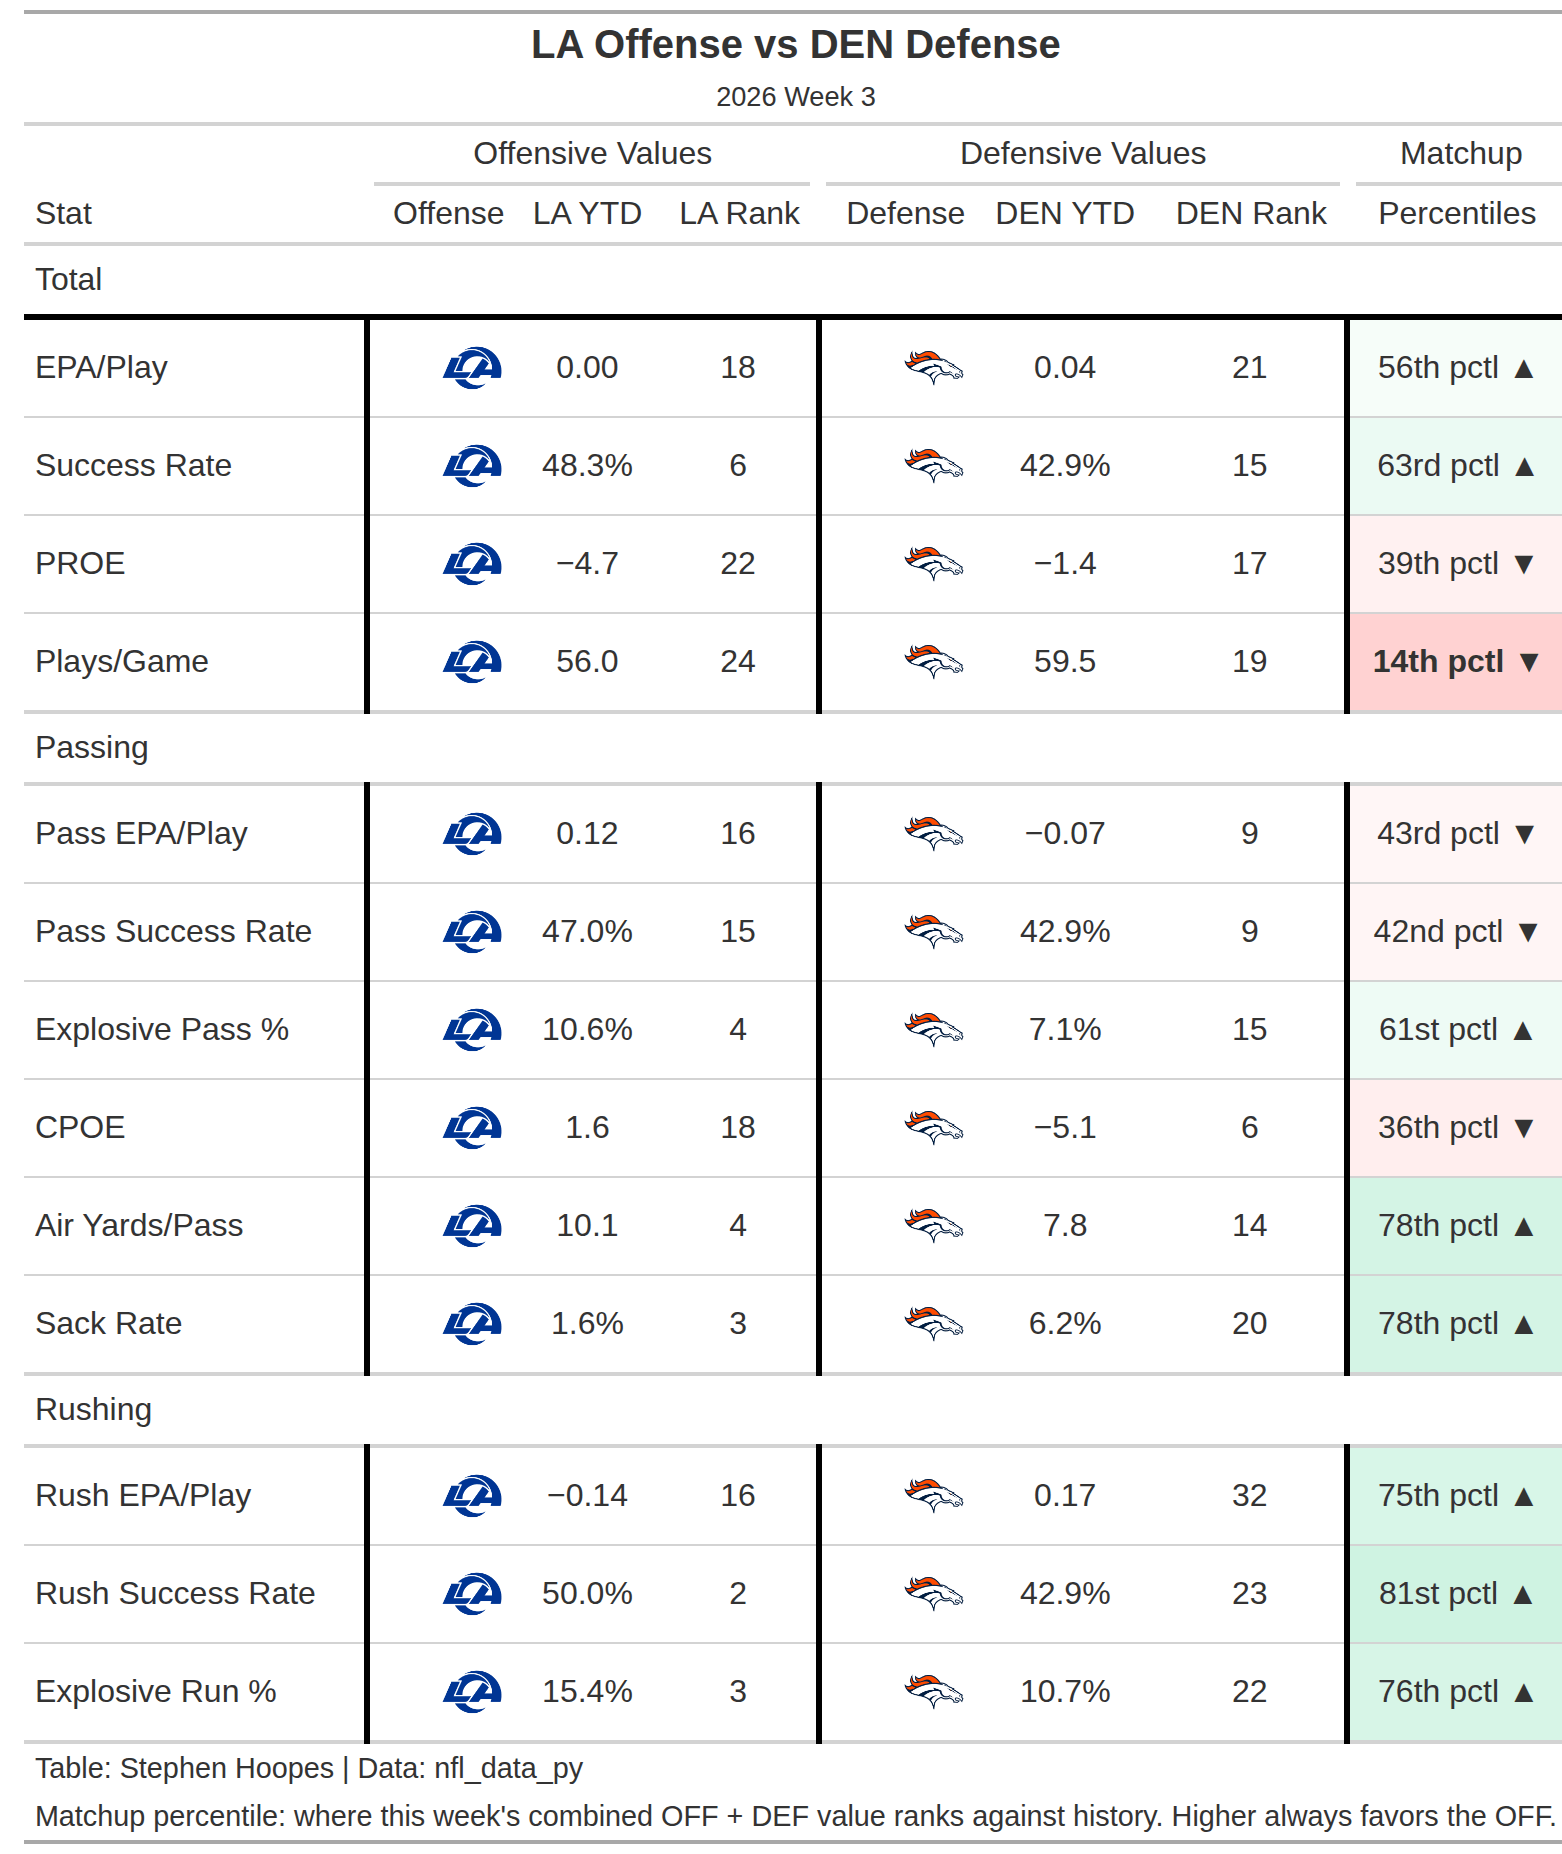Click Broncos logo in Rush EPA/Play row
Image resolution: width=1562 pixels, height=1854 pixels.
934,1496
